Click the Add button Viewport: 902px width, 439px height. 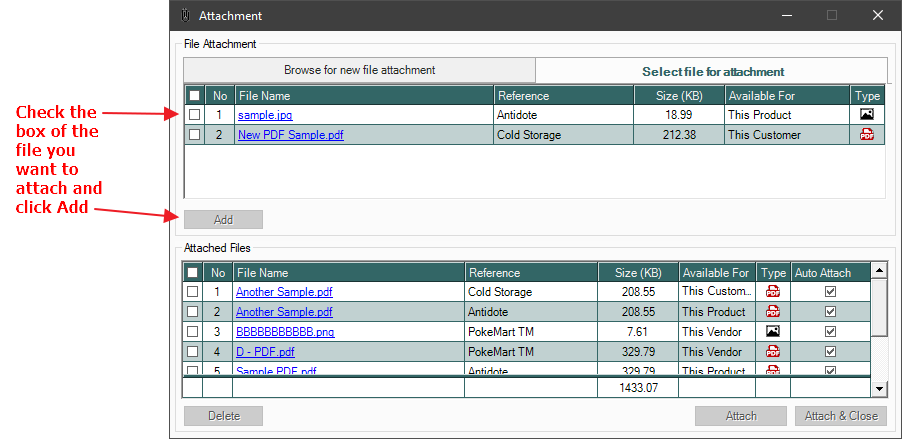[x=223, y=219]
